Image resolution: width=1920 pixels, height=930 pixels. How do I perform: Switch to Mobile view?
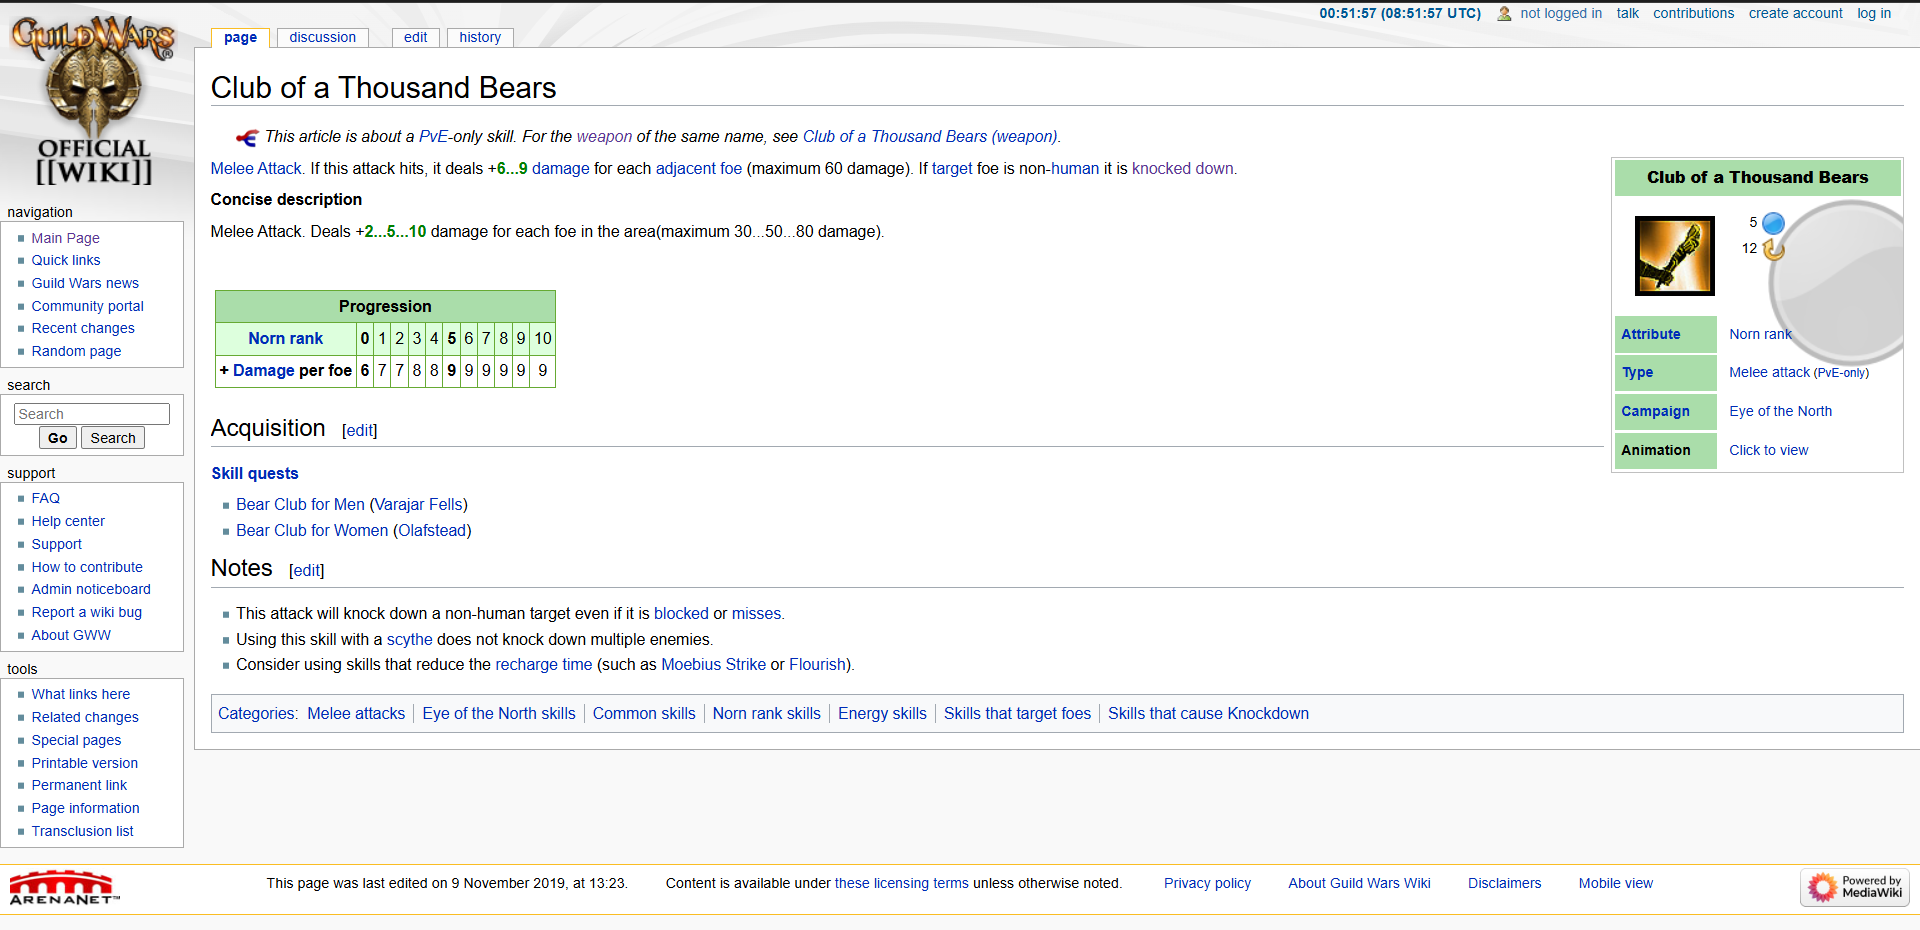[1615, 883]
